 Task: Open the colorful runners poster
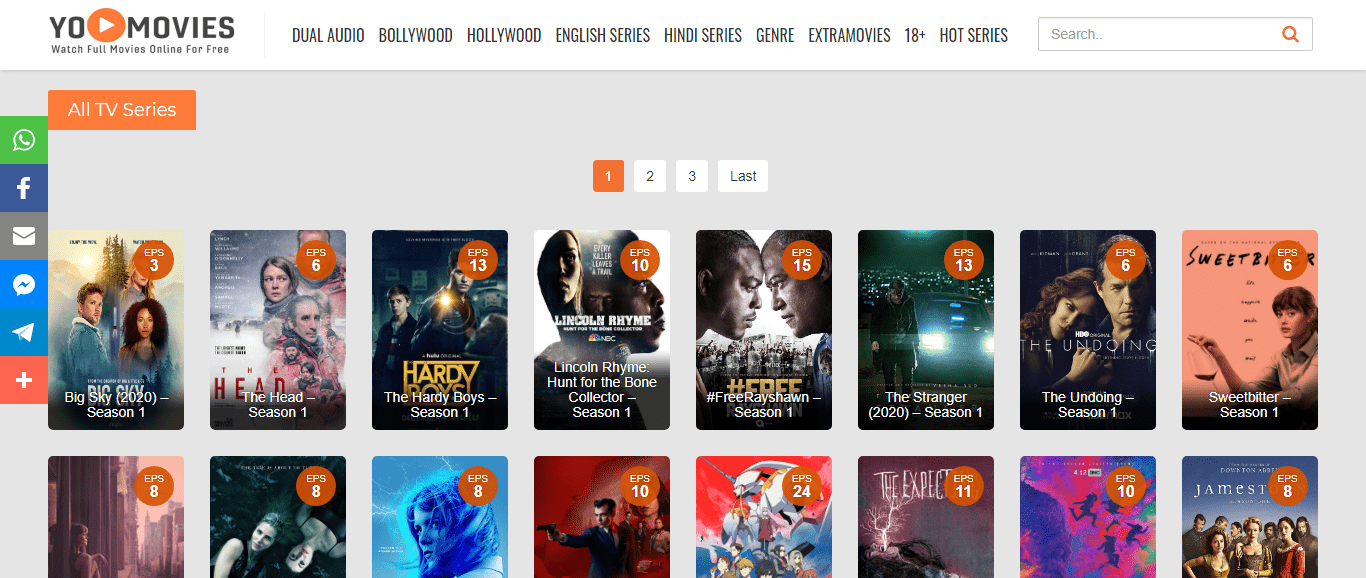1088,517
